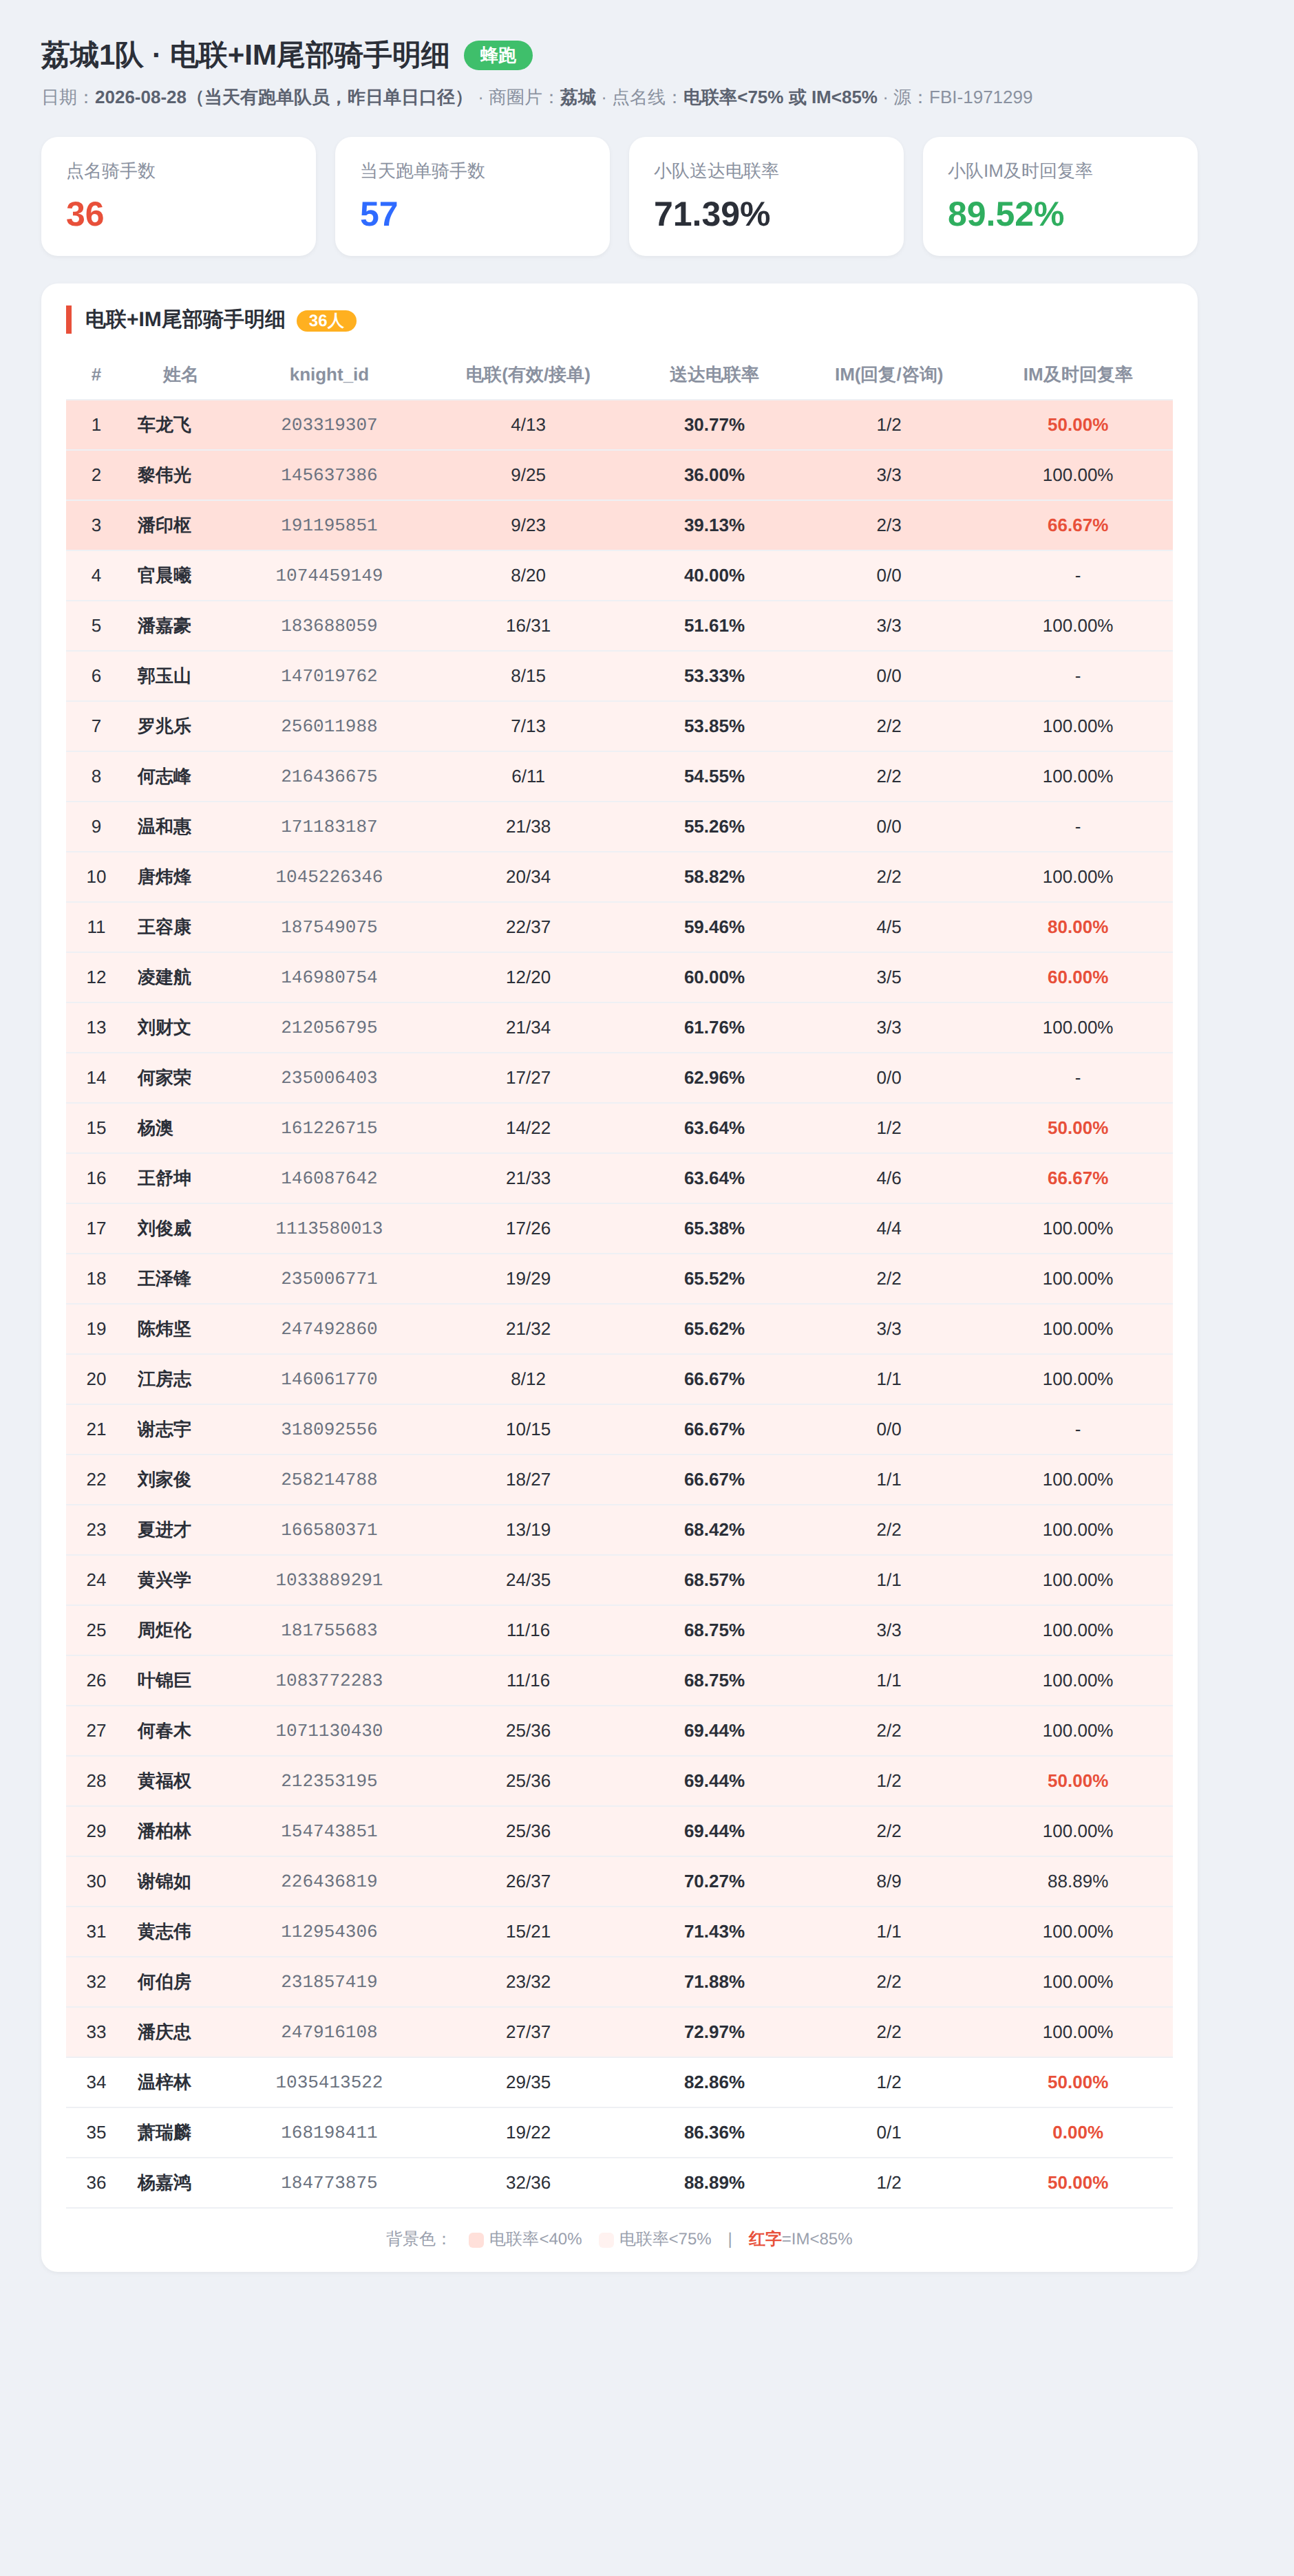Click the 电联率<40% legend color swatch

pyautogui.click(x=476, y=2240)
